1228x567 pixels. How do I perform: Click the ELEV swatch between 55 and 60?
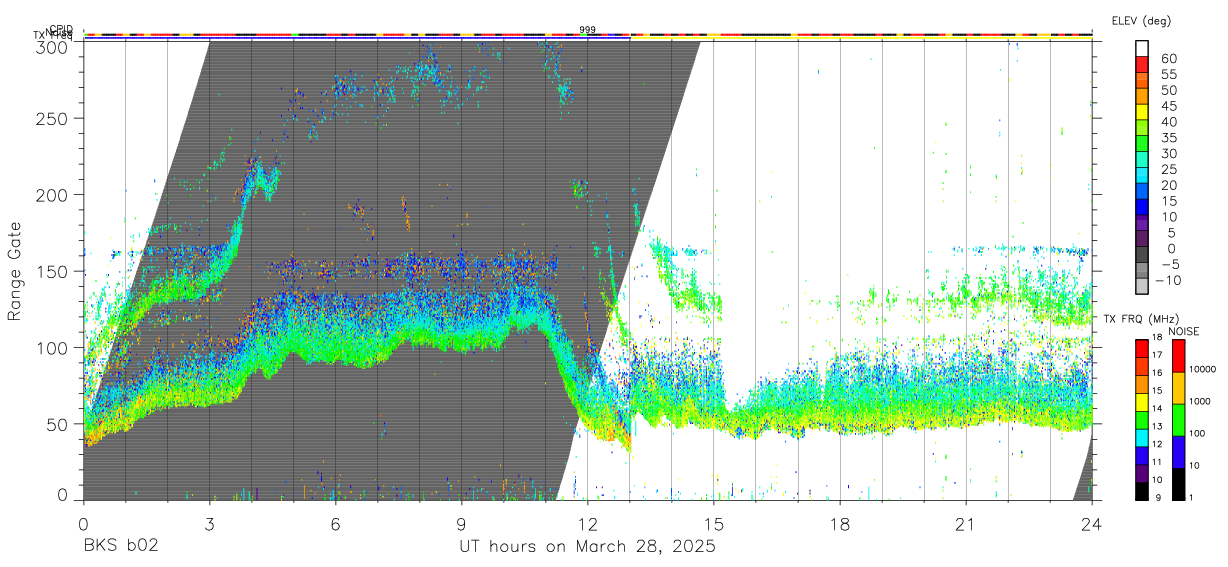point(1143,65)
